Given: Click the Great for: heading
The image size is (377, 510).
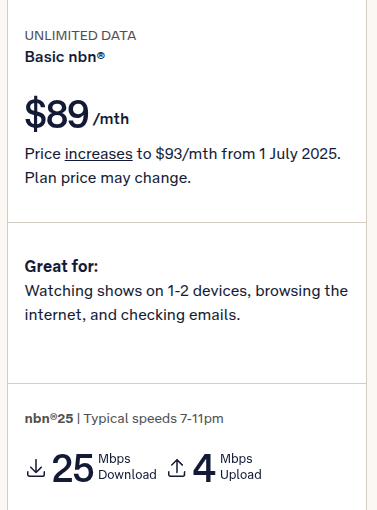Looking at the screenshot, I should (61, 266).
